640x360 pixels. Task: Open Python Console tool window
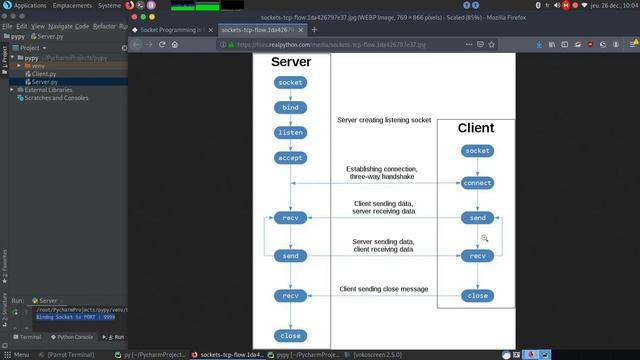pyautogui.click(x=72, y=337)
